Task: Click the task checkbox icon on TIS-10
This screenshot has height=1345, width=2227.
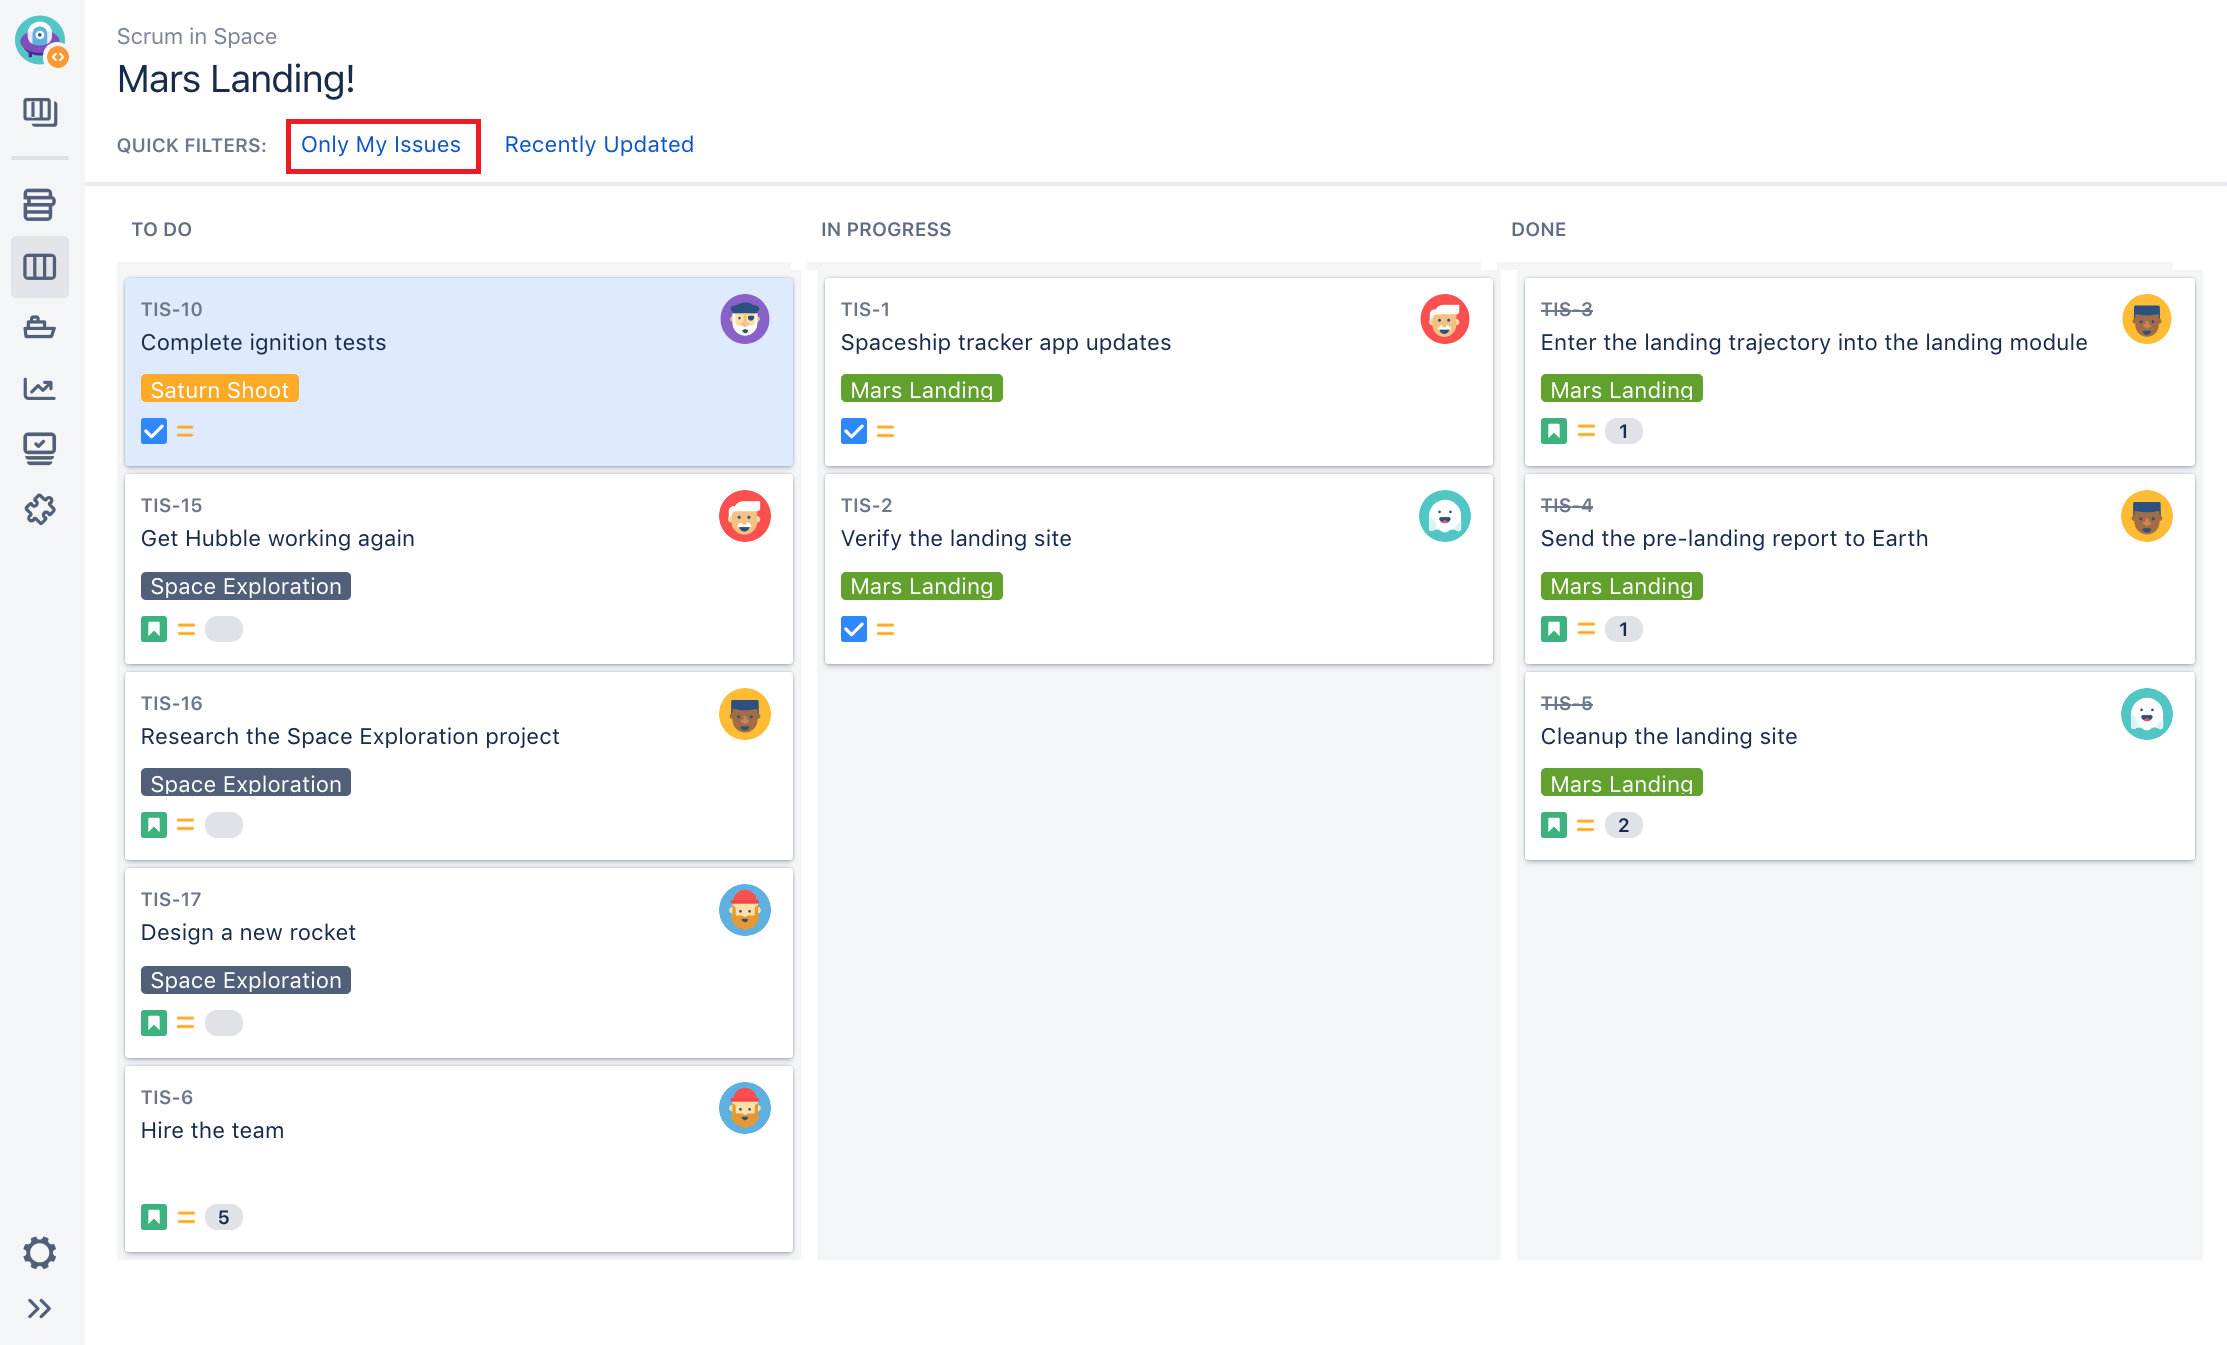Action: click(154, 432)
